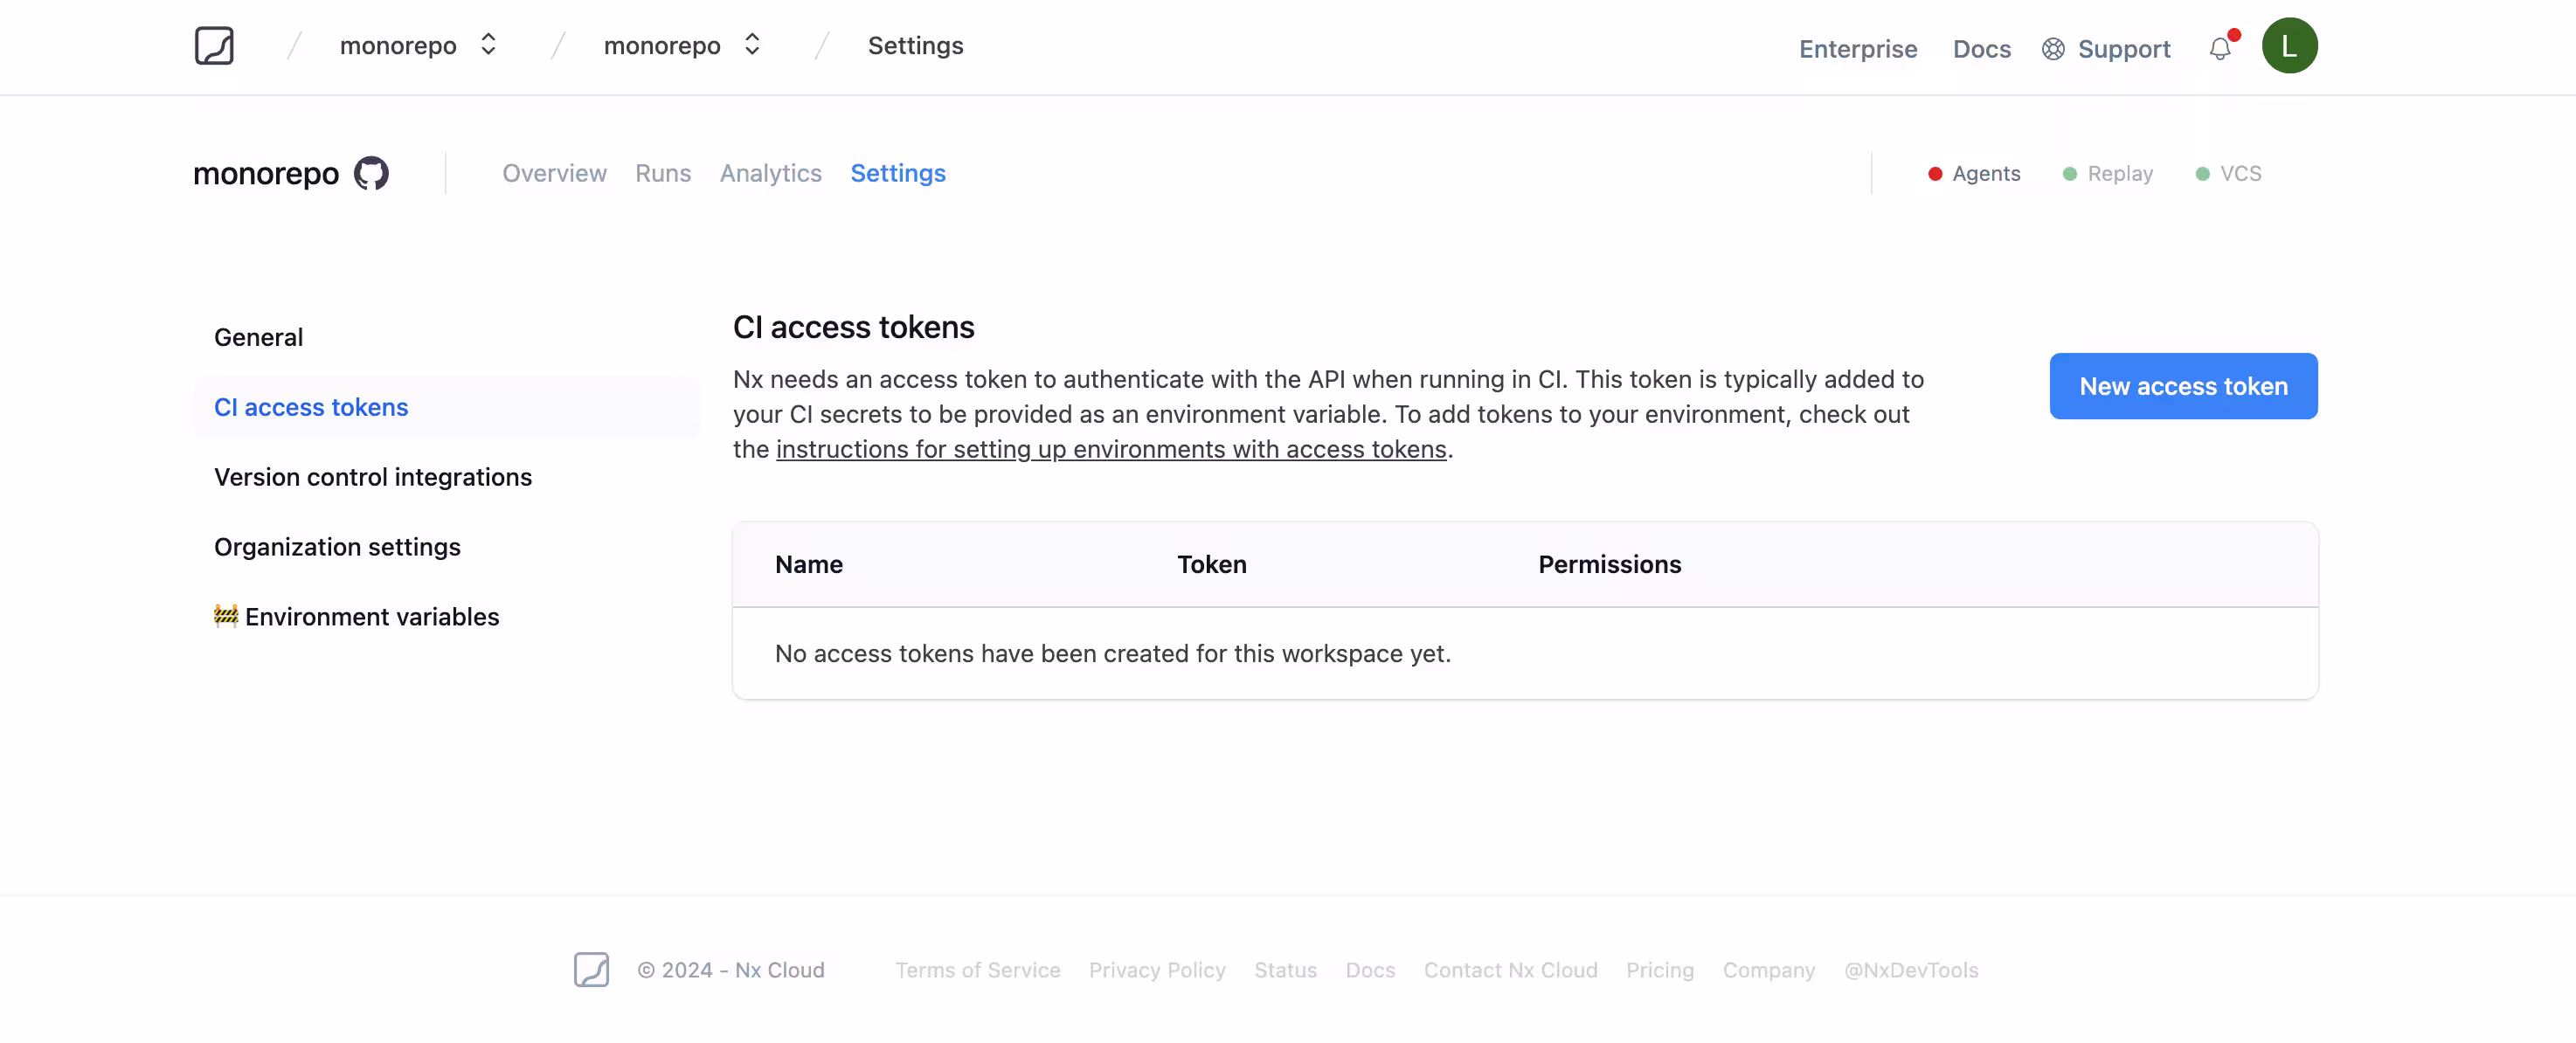Open the notifications bell

[x=2220, y=48]
